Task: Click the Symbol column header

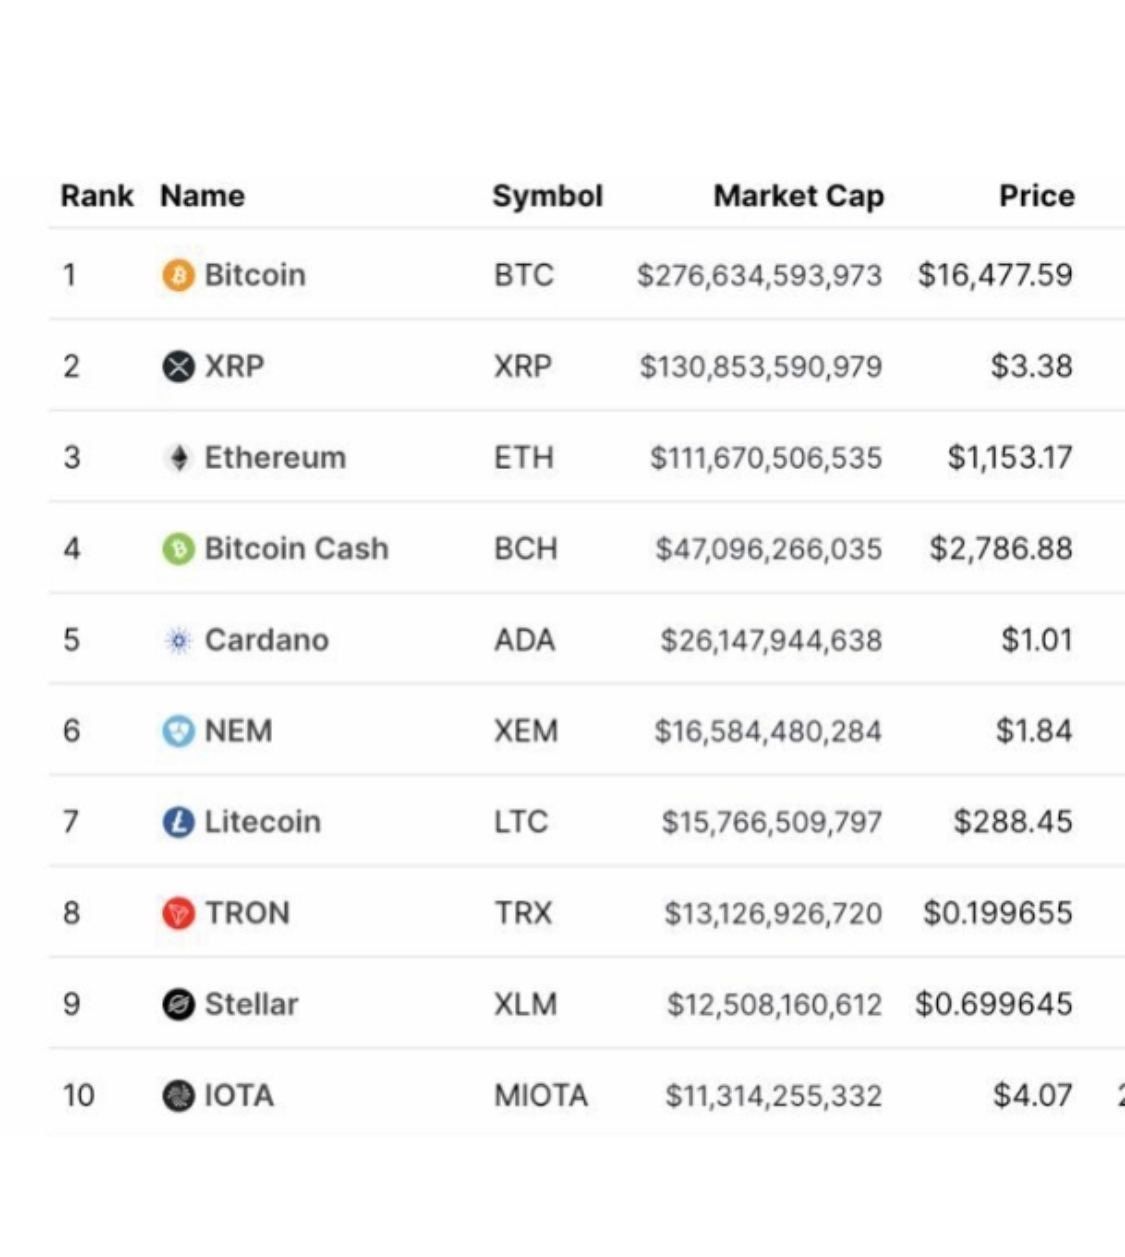Action: tap(547, 196)
